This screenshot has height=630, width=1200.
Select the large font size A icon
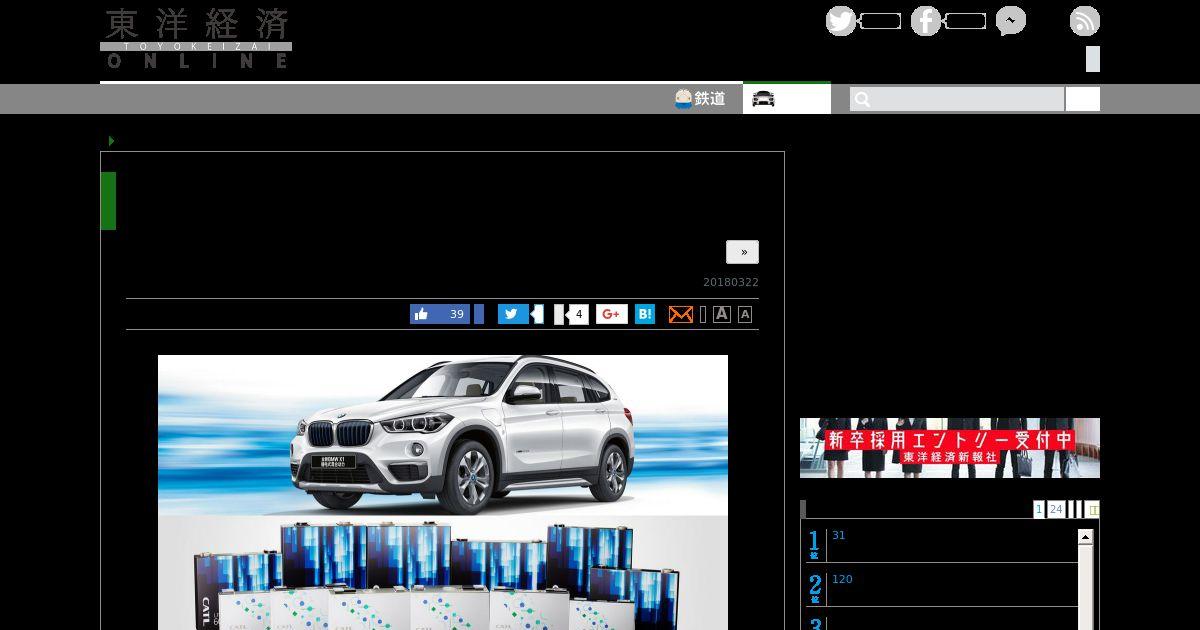(x=722, y=314)
